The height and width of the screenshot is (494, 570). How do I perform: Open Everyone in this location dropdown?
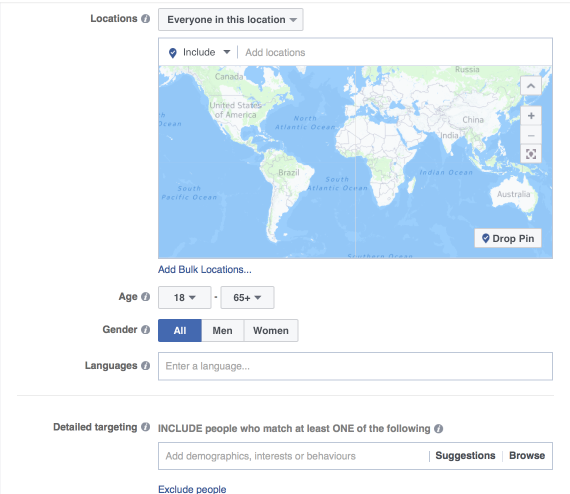click(x=230, y=20)
